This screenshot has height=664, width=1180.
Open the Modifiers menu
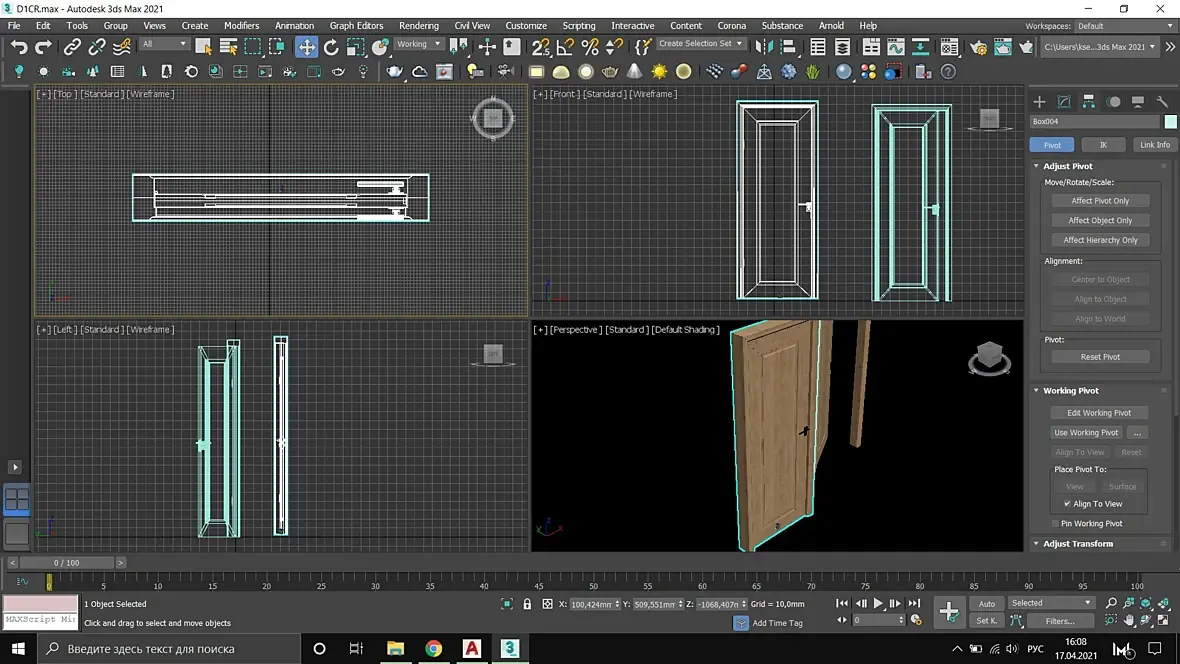click(241, 25)
